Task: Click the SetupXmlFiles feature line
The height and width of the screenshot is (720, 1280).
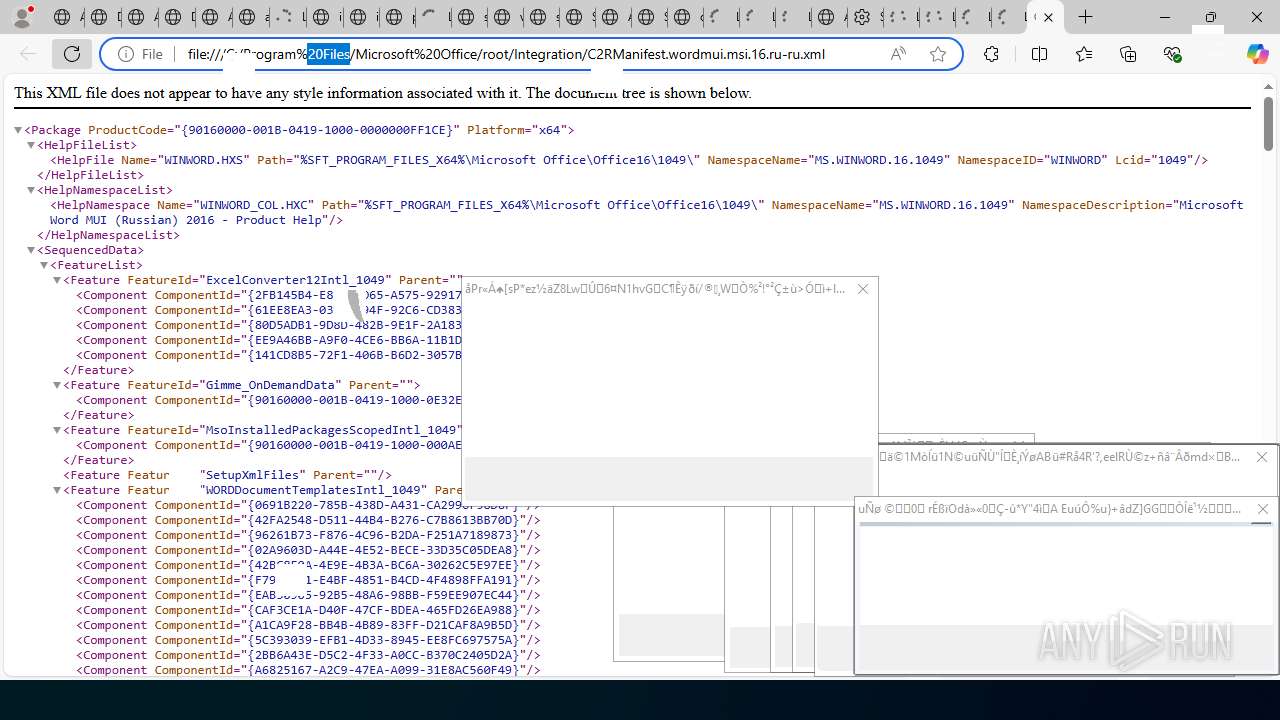Action: pos(228,475)
